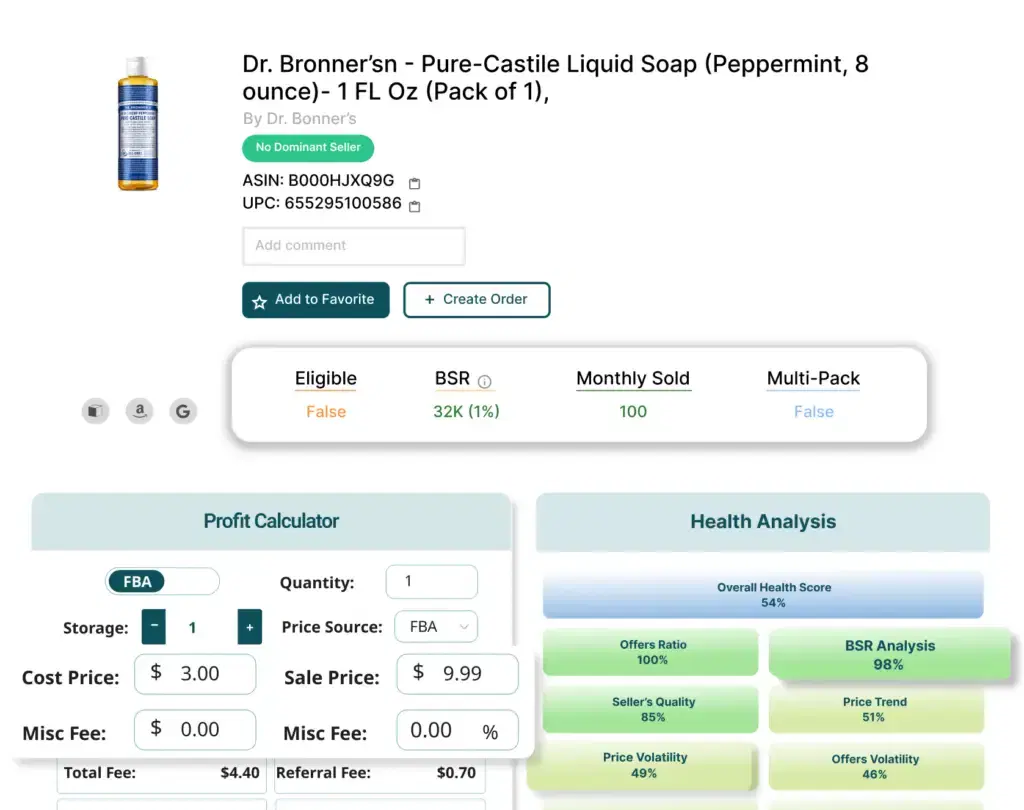Copy the UPC with its clipboard icon
The height and width of the screenshot is (810, 1024).
(x=415, y=206)
